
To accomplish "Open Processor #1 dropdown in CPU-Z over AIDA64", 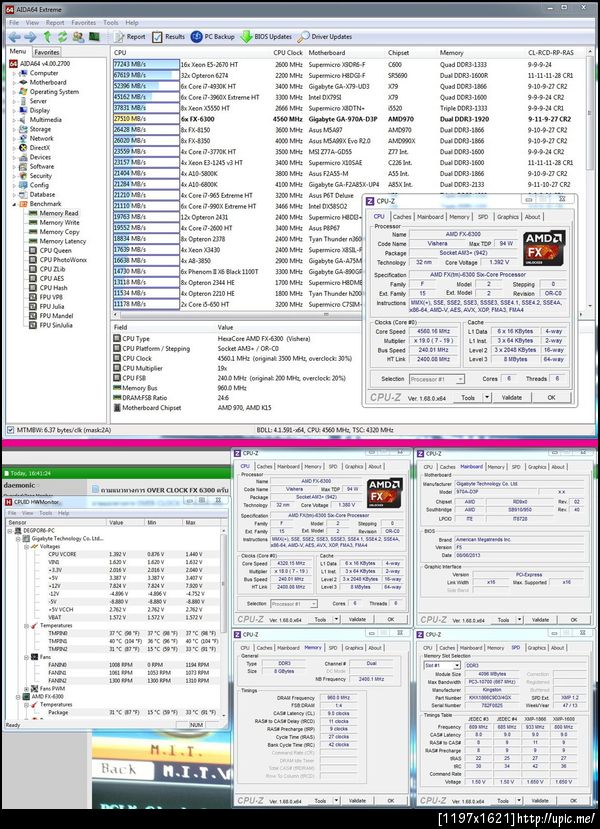I will pyautogui.click(x=460, y=379).
